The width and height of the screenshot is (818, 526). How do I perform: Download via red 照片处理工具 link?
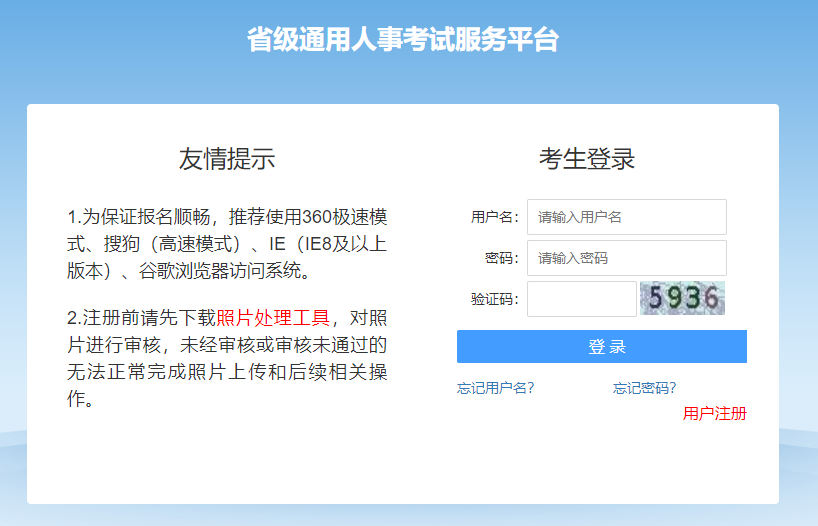tap(272, 319)
